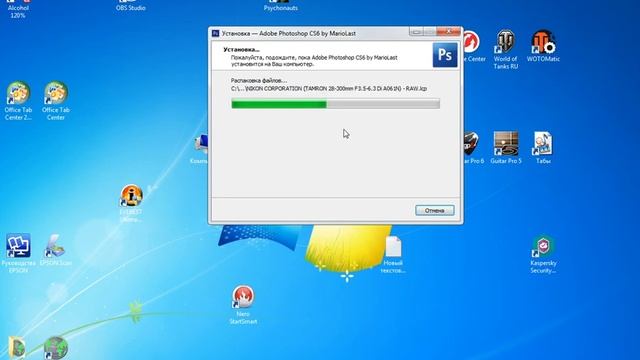This screenshot has width=640, height=360.
Task: Select the Kaspersky Security desktop icon
Action: click(543, 255)
